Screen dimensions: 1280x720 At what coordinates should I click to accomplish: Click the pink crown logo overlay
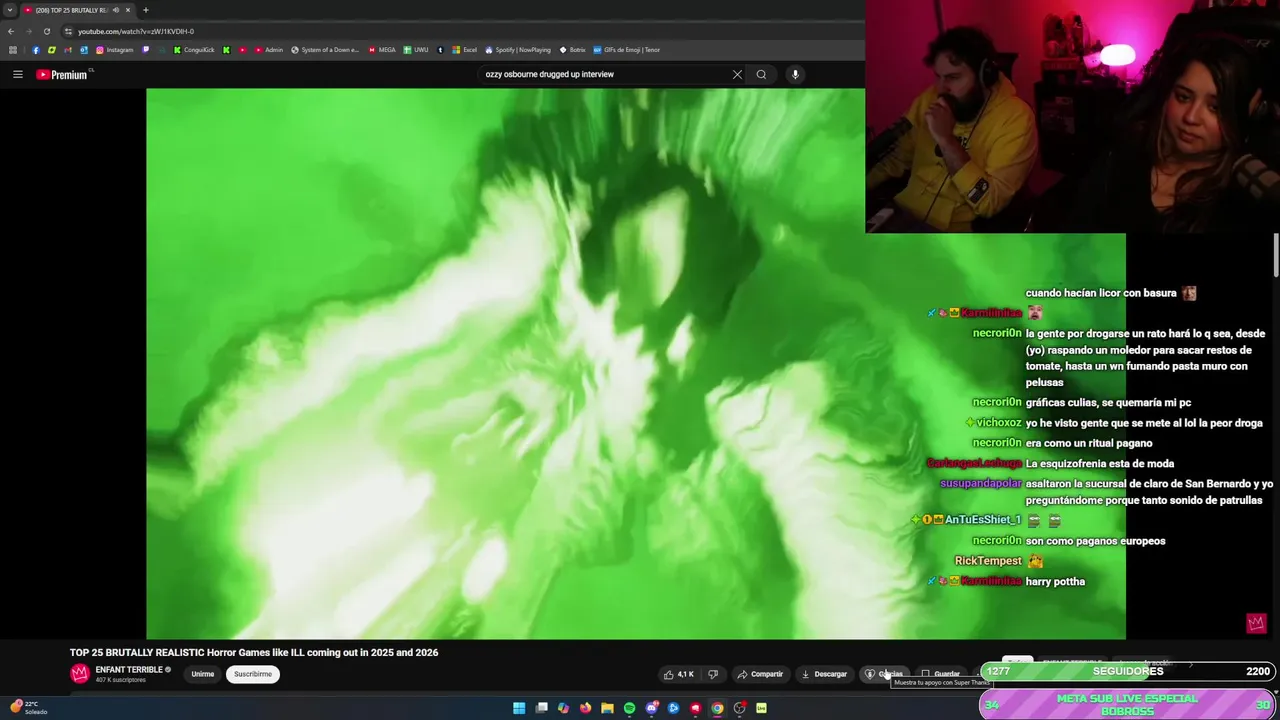(1257, 623)
